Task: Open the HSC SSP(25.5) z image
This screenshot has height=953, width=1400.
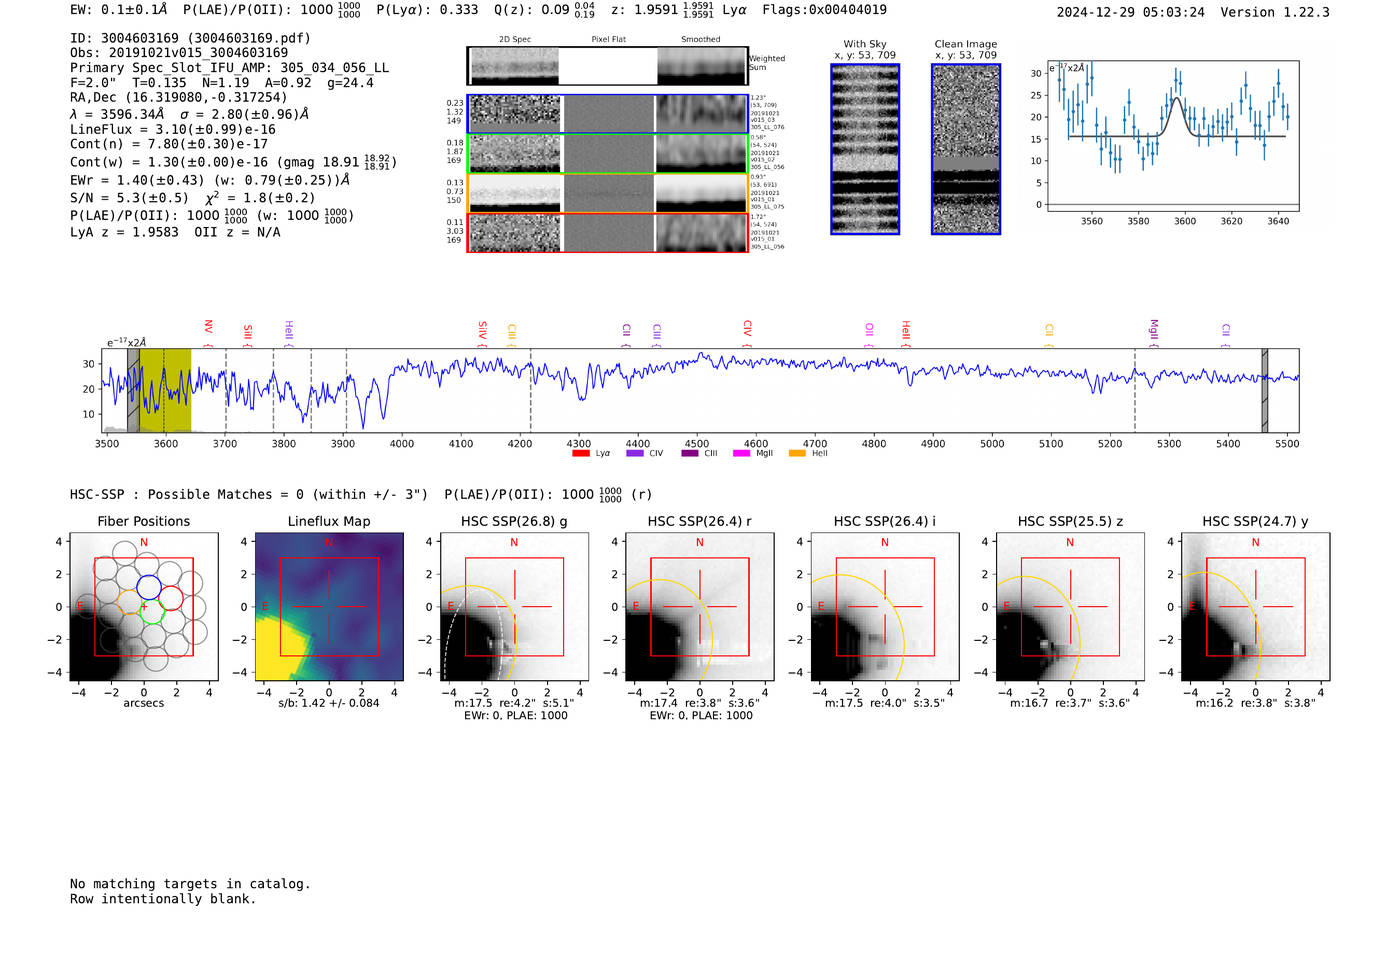Action: 1070,606
